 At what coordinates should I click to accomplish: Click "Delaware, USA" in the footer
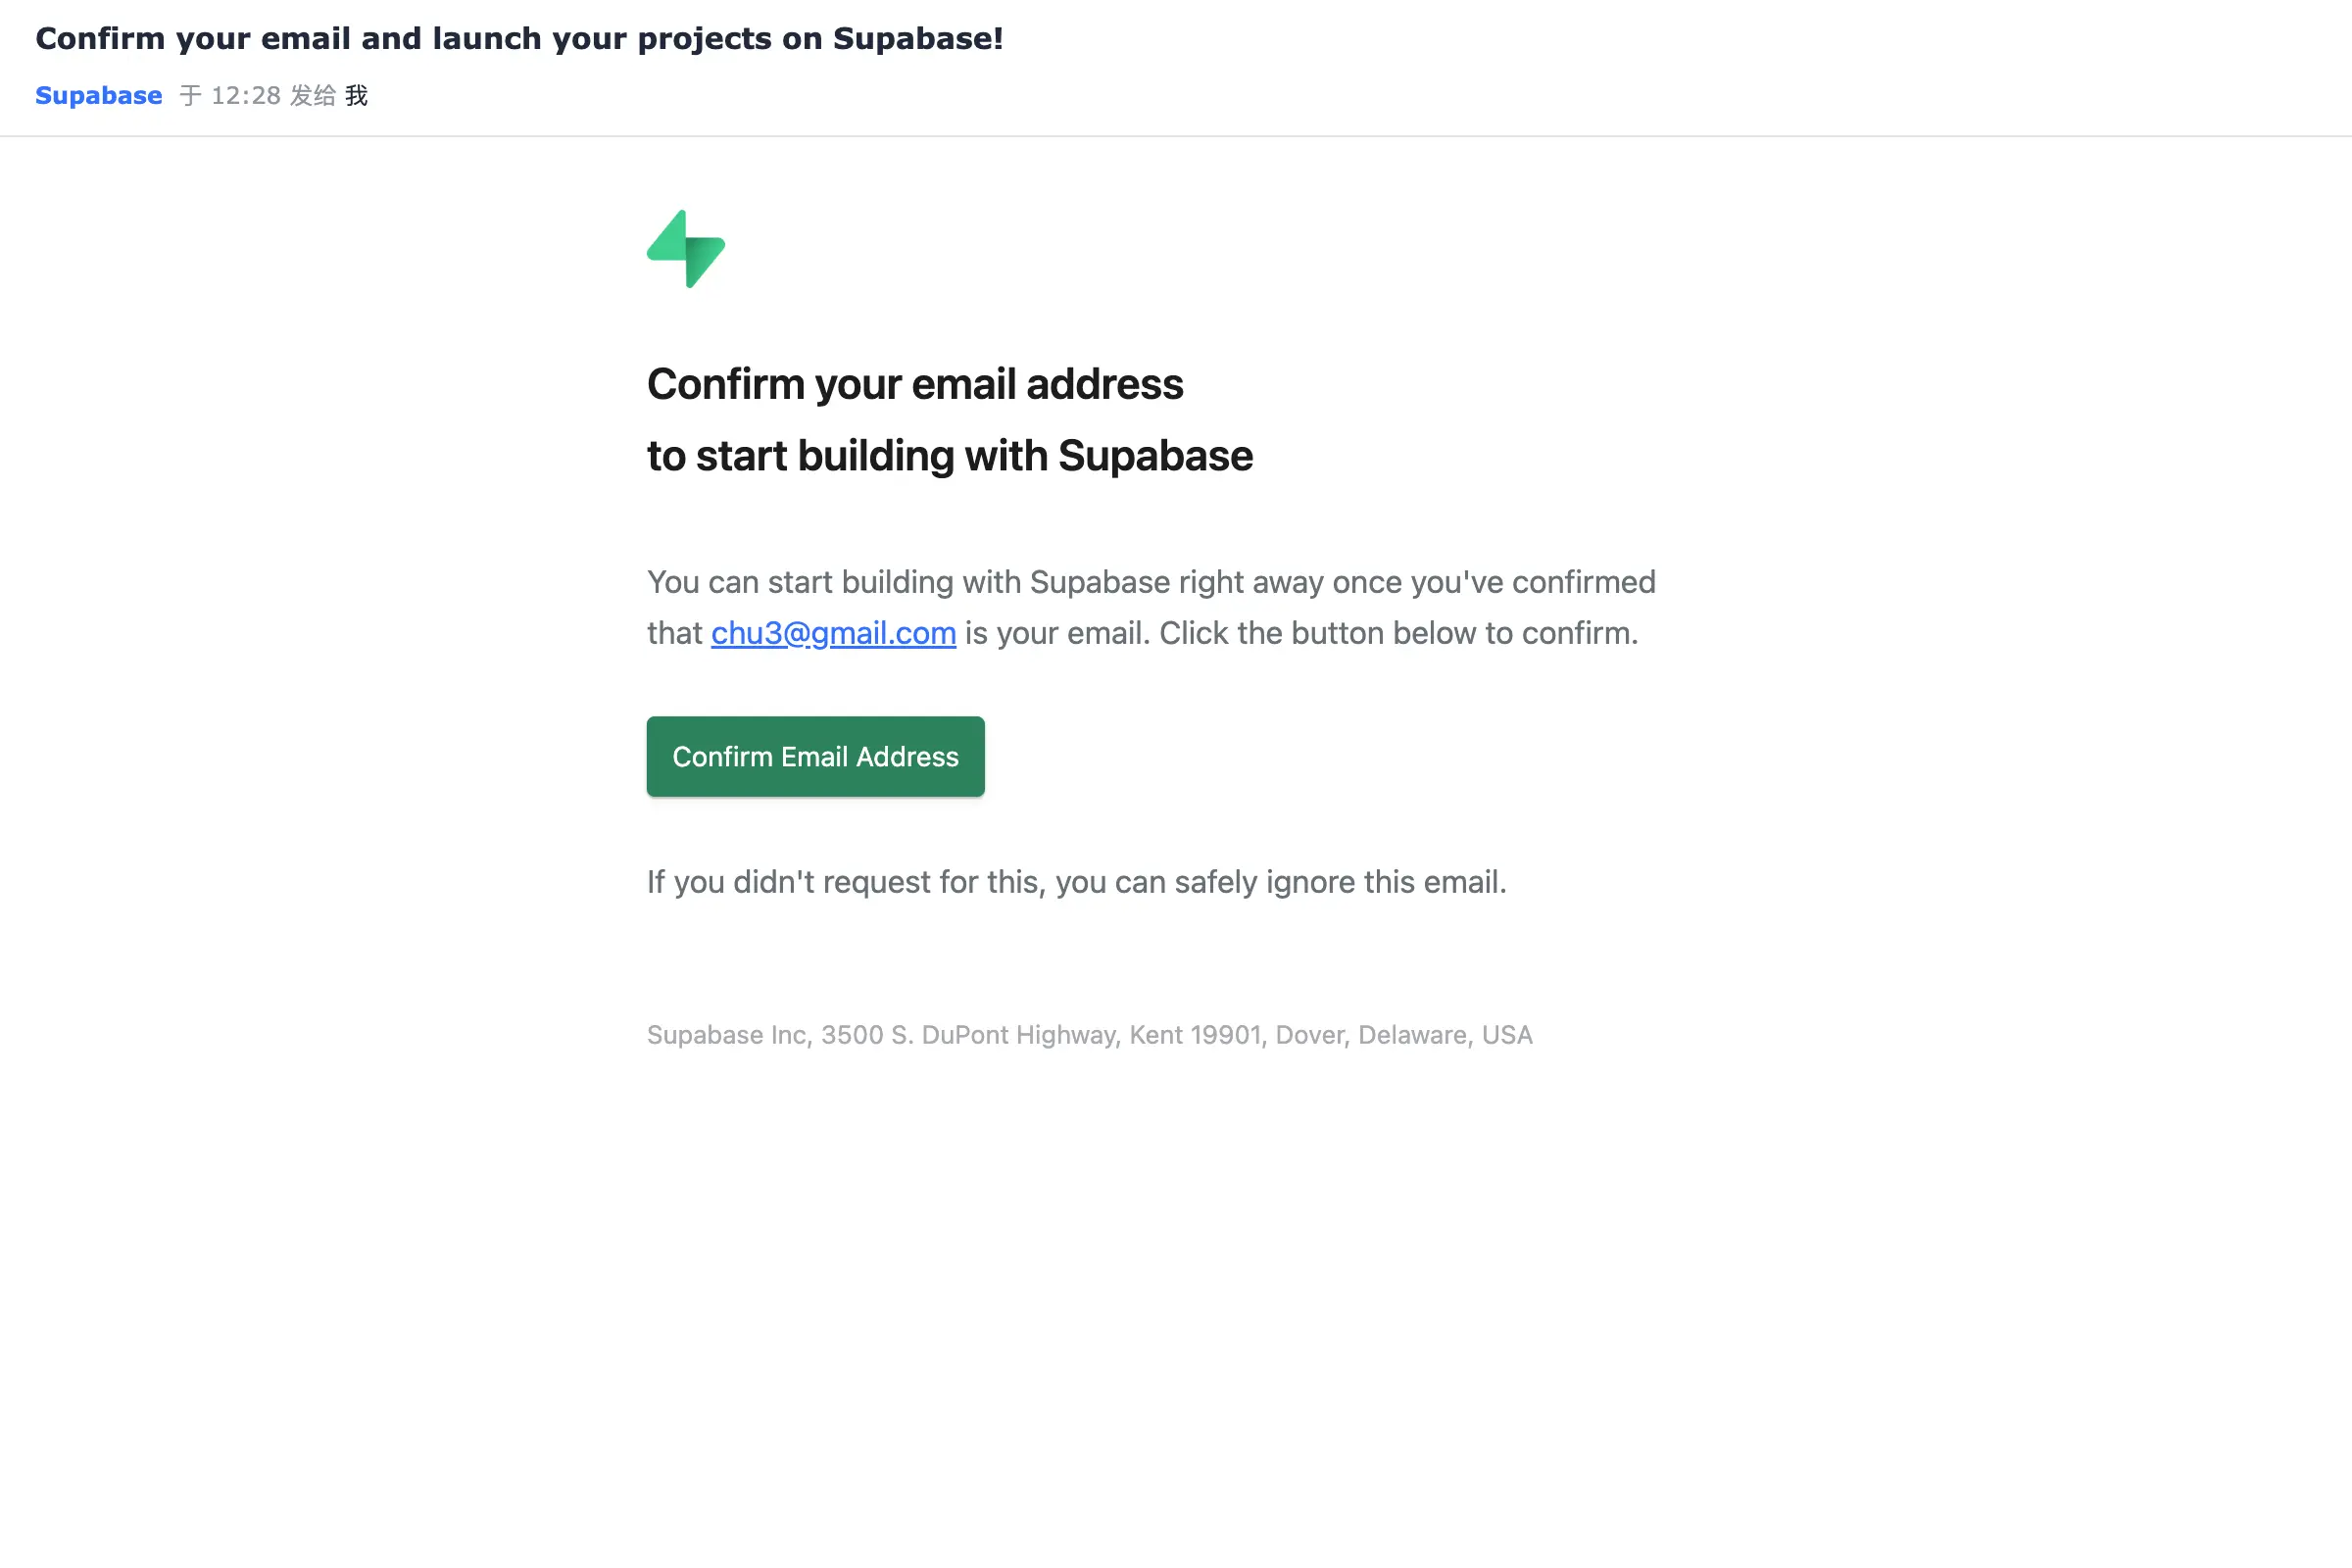point(1445,1035)
